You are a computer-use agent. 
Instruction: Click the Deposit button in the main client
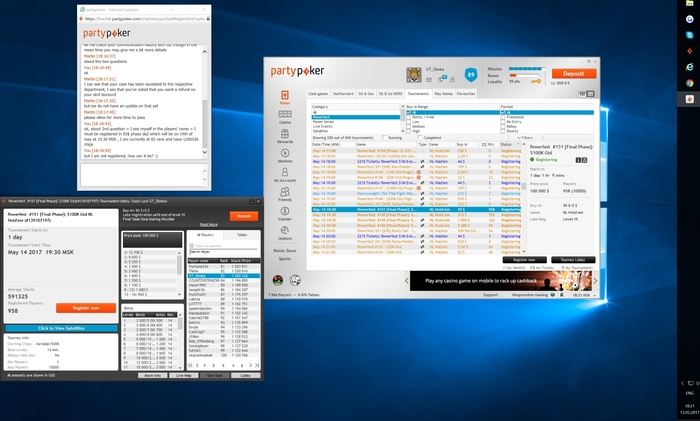(x=574, y=74)
